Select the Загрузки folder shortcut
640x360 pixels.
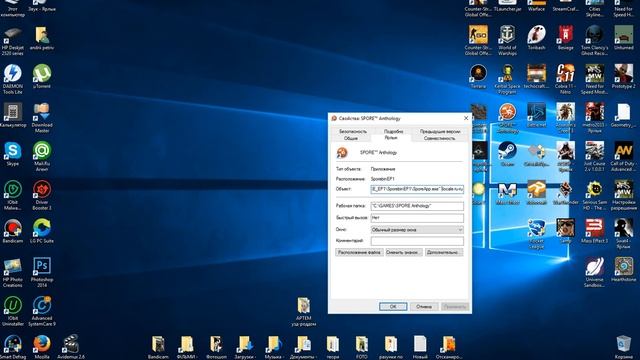(245, 347)
